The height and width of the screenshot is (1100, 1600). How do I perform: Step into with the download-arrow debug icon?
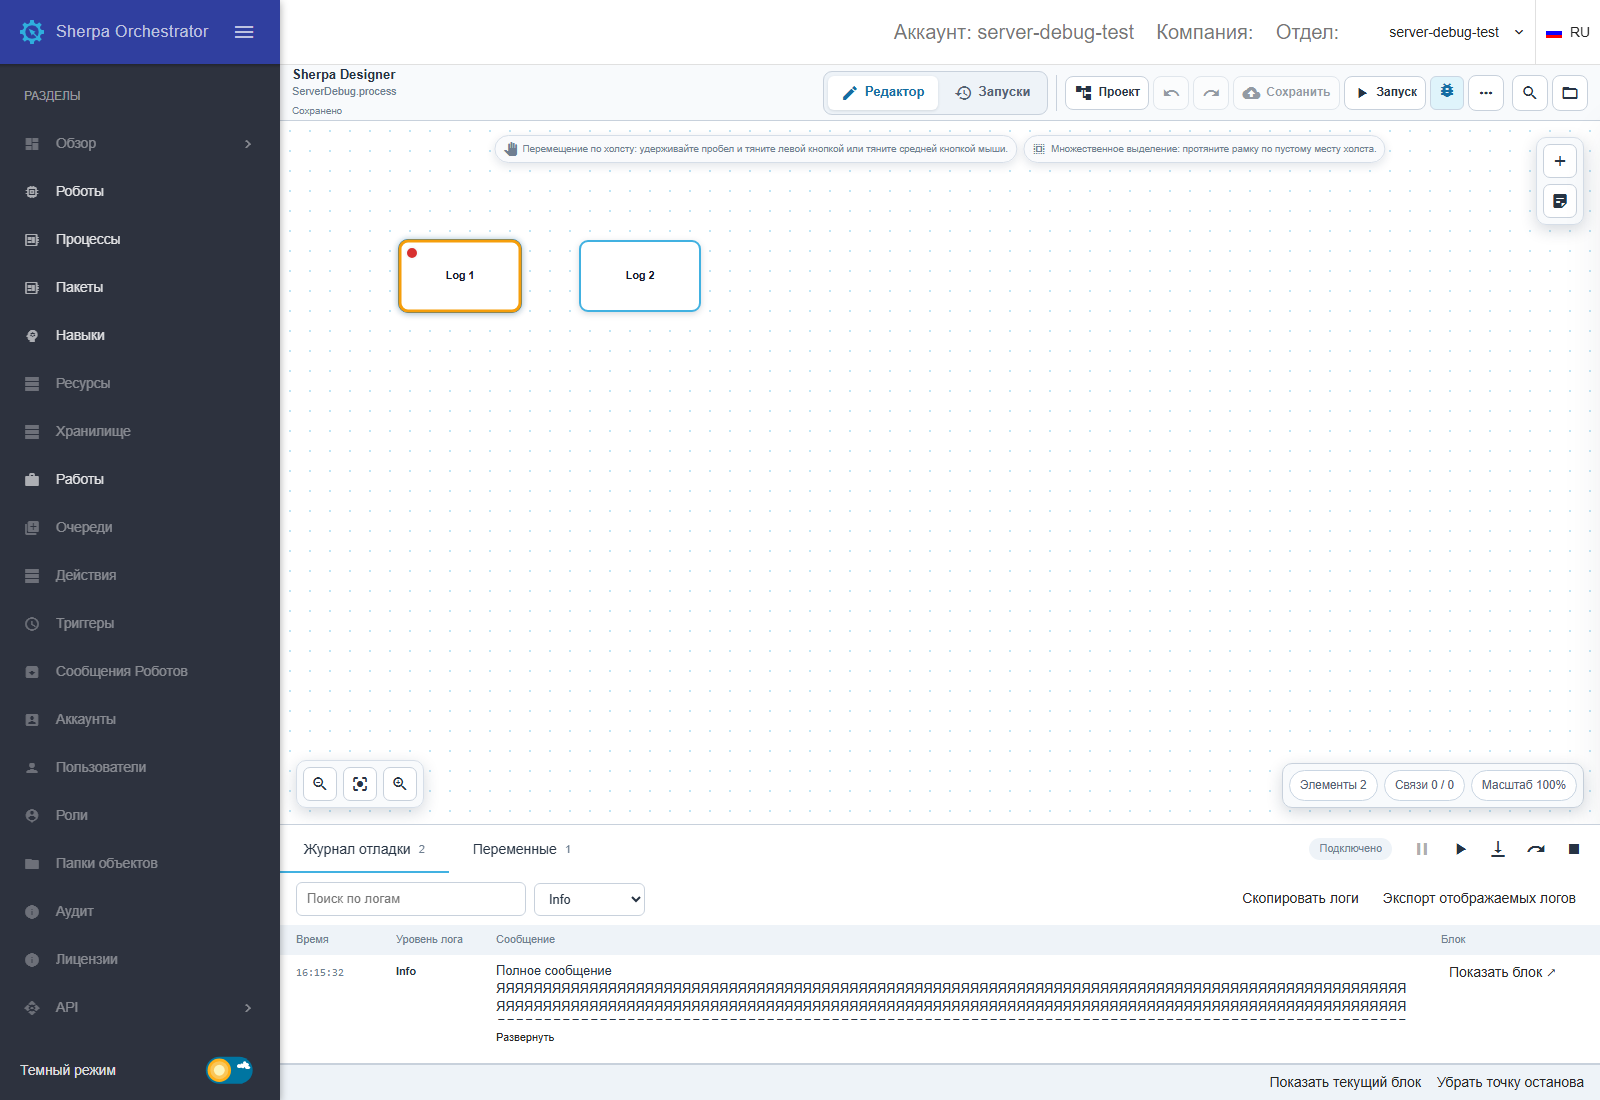[x=1498, y=849]
